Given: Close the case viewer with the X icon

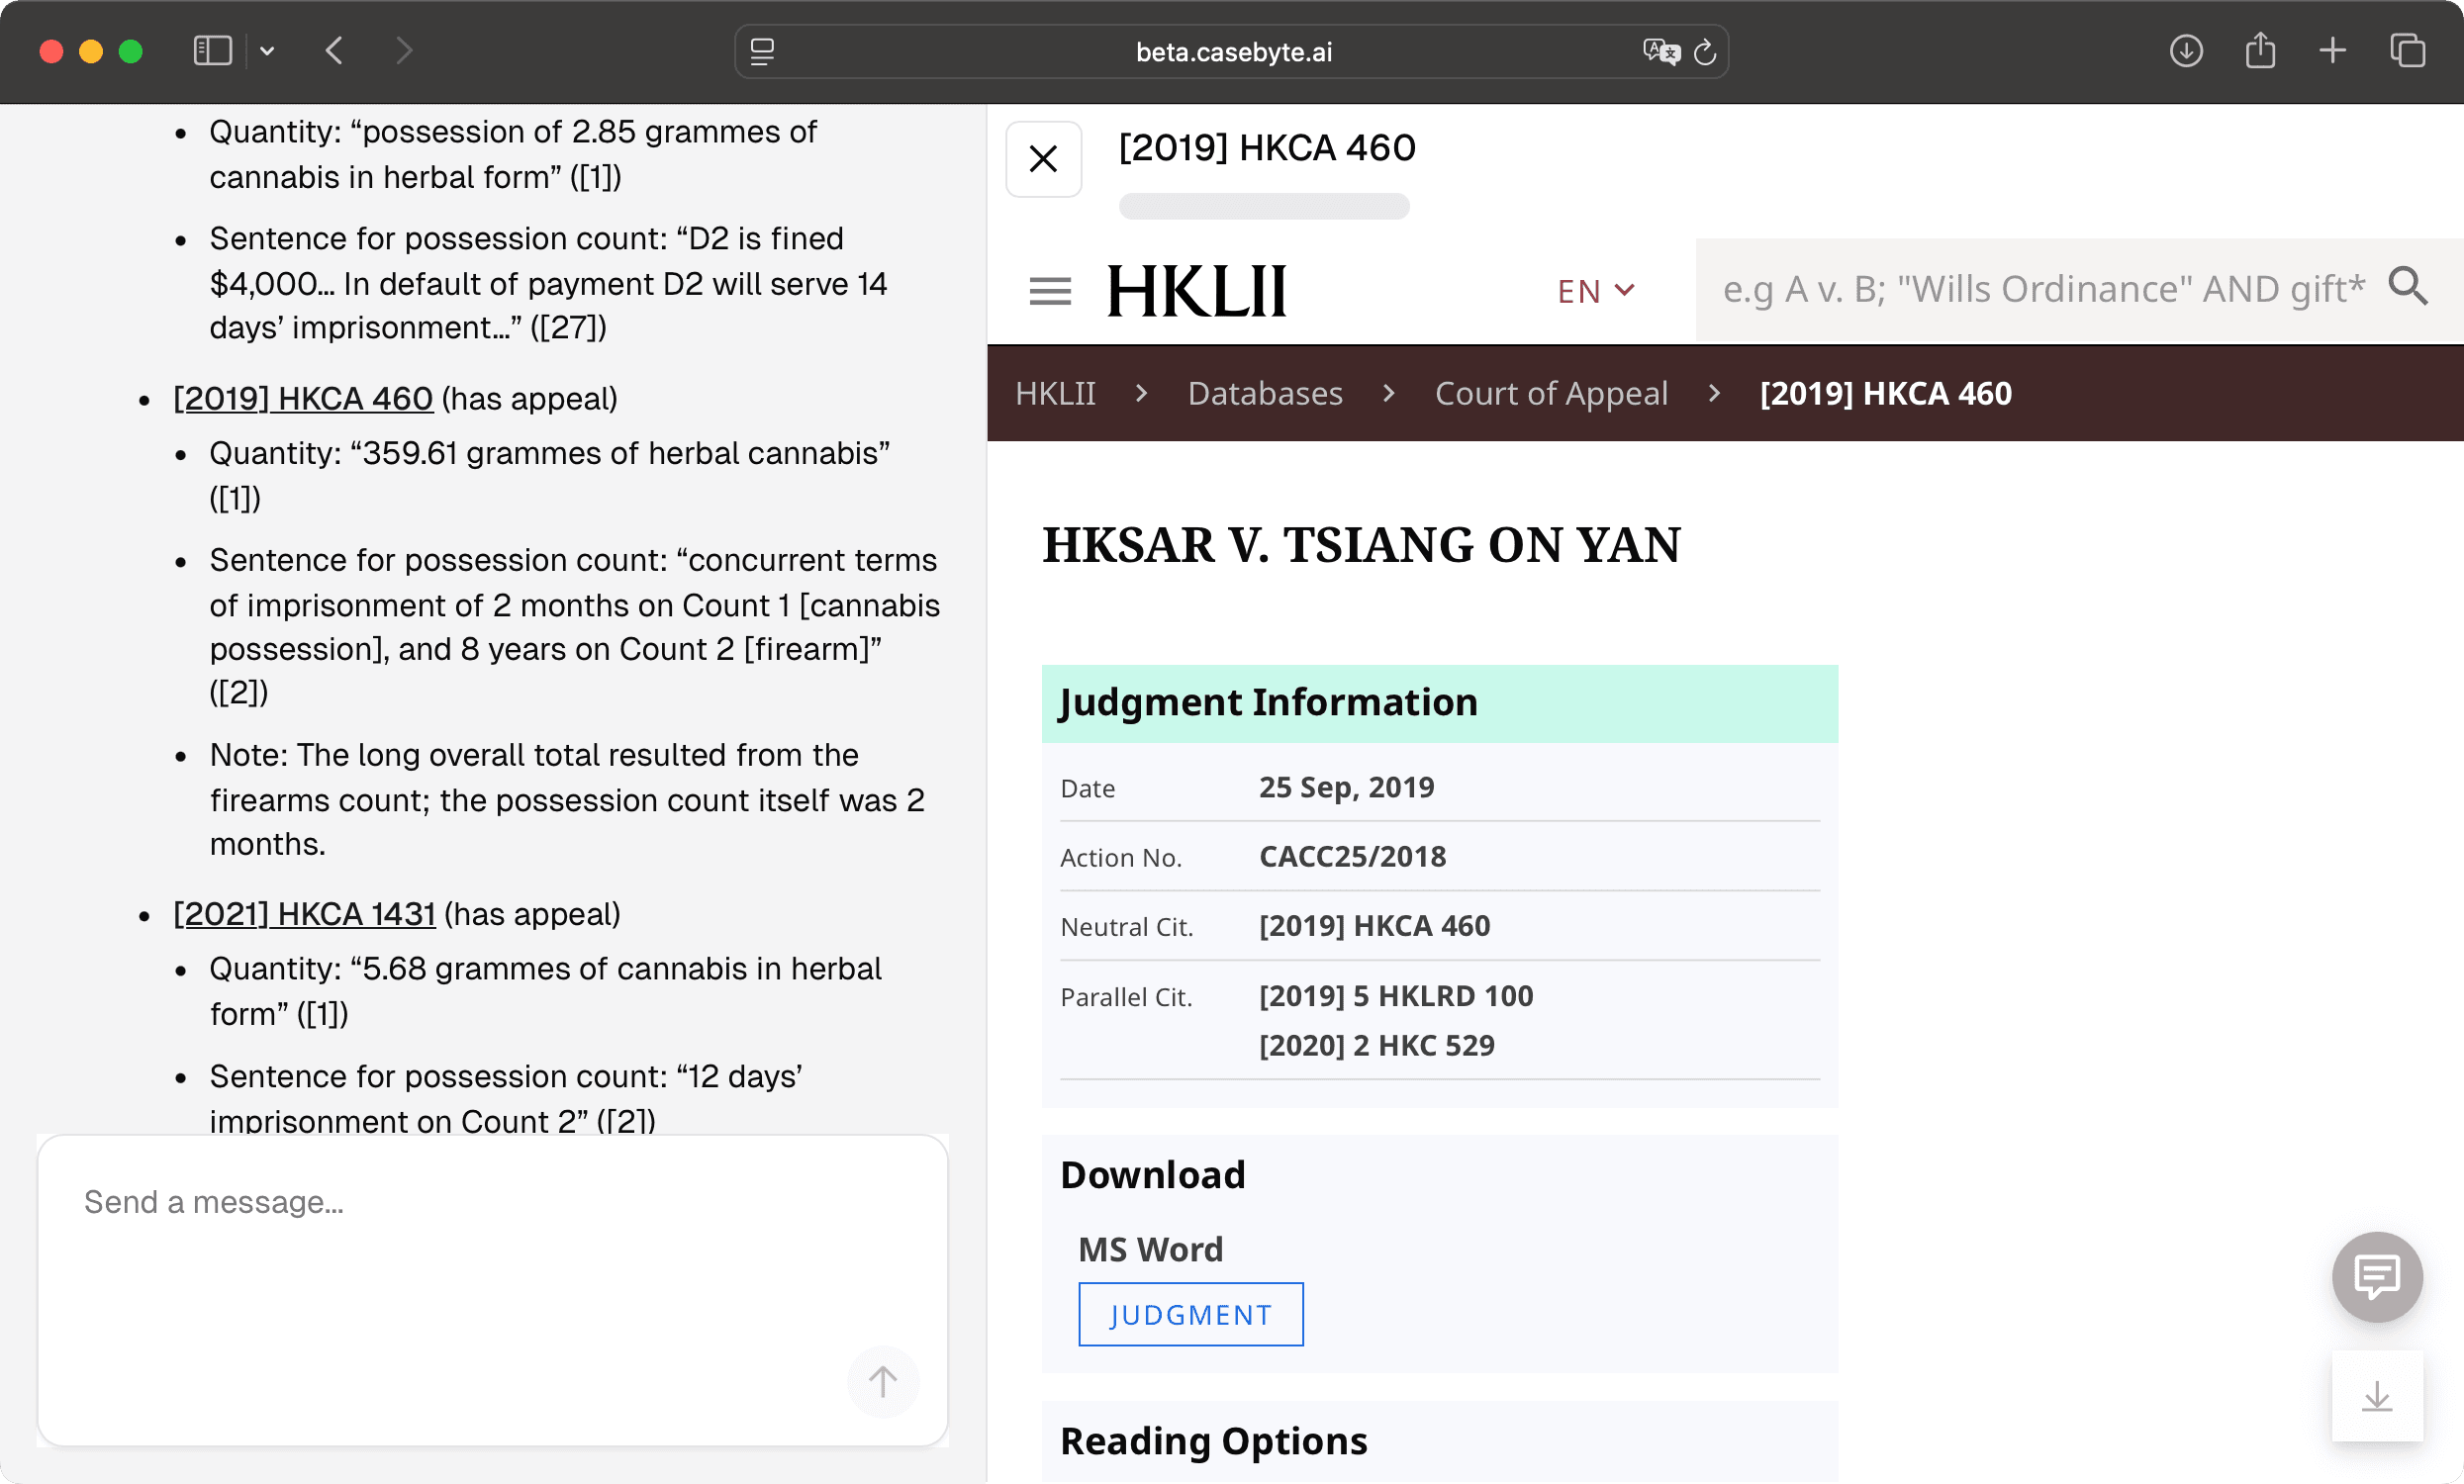Looking at the screenshot, I should [x=1043, y=158].
